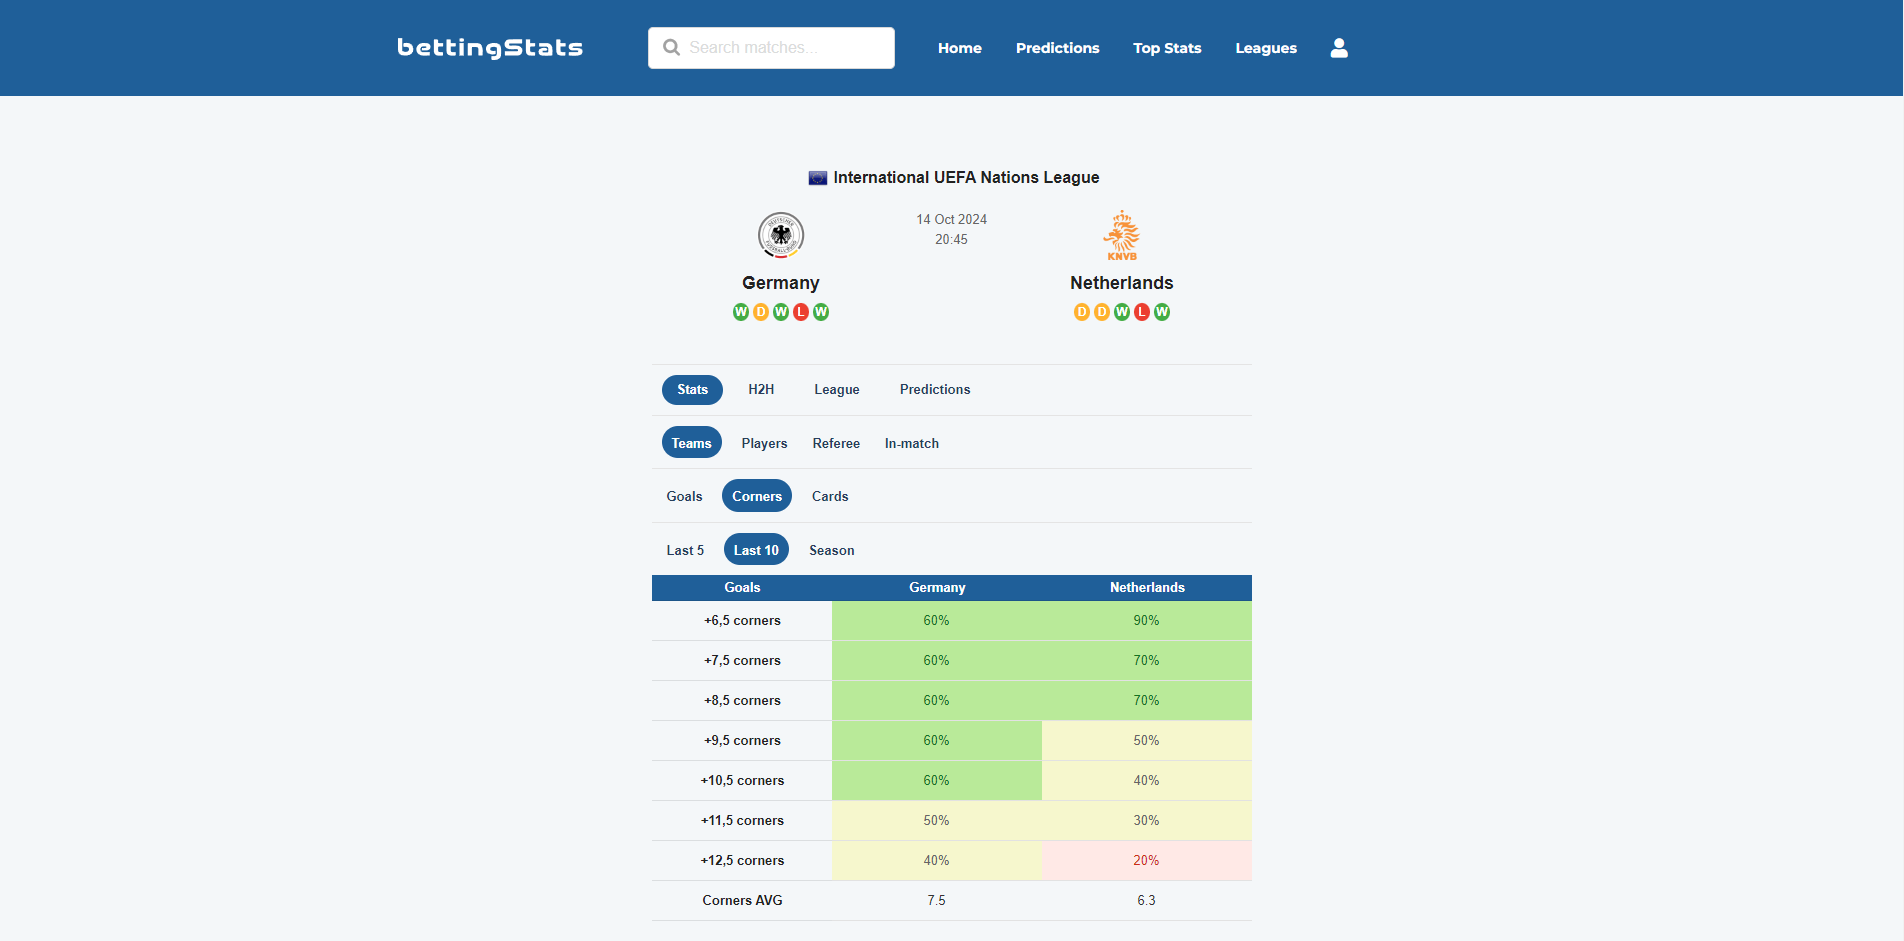The height and width of the screenshot is (941, 1904).
Task: Click Germany's last W form badge
Action: 821,312
